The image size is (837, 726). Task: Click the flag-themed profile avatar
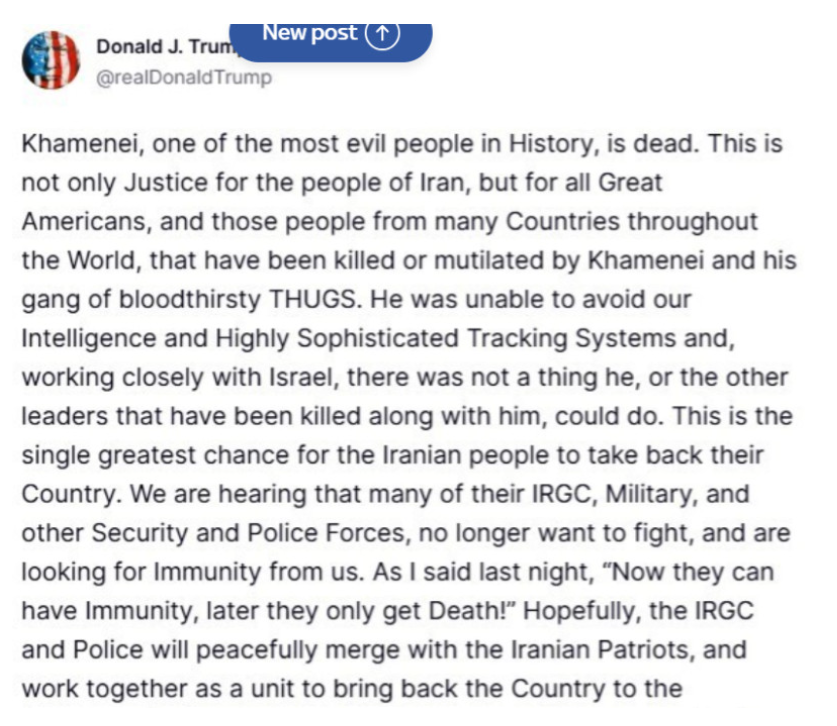coord(50,60)
